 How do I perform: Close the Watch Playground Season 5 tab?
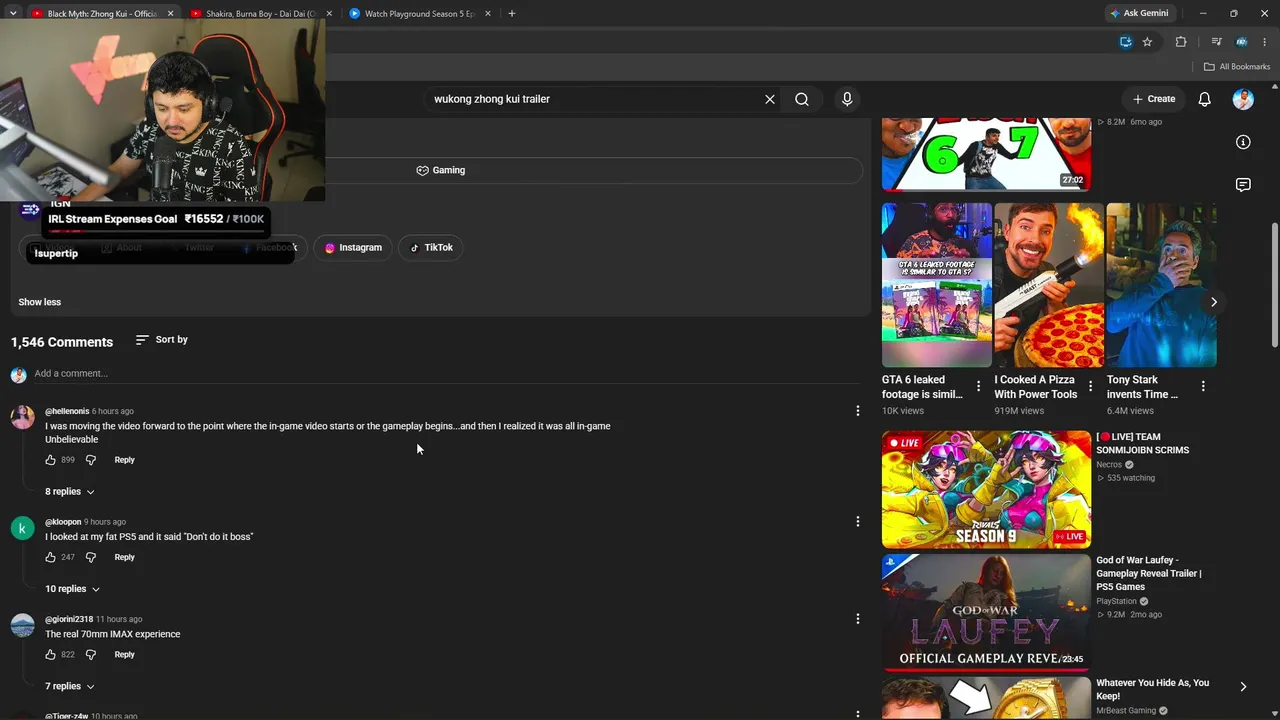tap(488, 14)
